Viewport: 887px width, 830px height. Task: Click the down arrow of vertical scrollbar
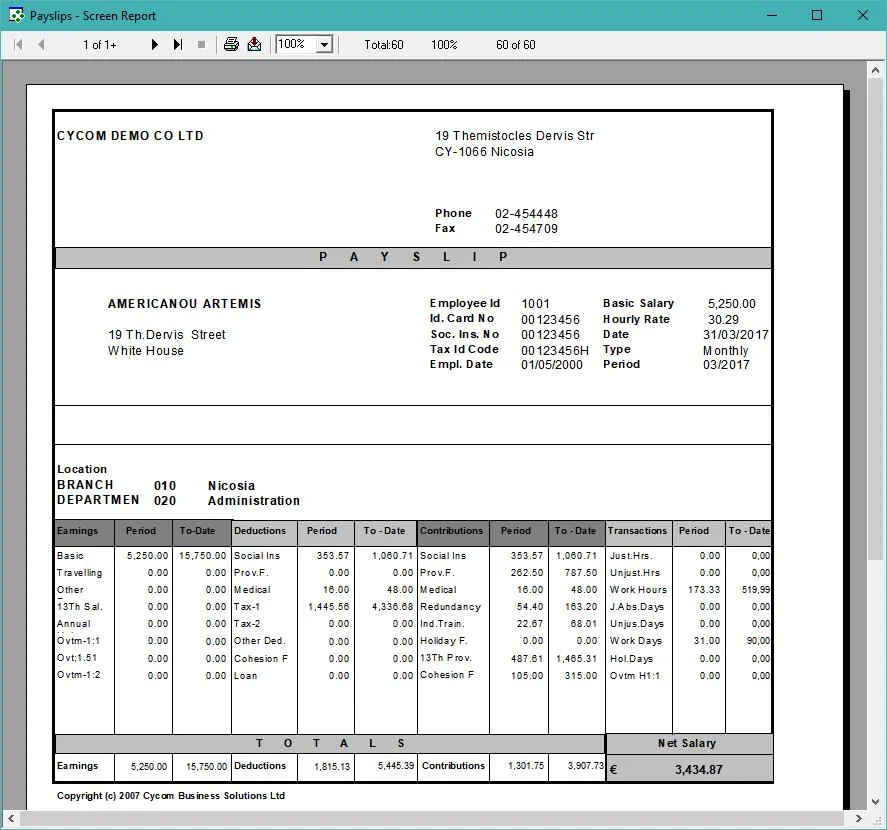point(875,801)
